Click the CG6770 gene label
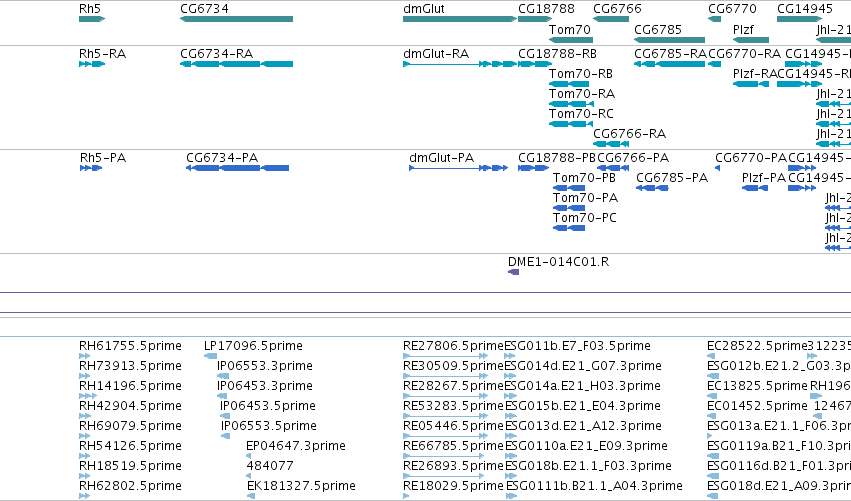This screenshot has width=851, height=501. tap(732, 9)
